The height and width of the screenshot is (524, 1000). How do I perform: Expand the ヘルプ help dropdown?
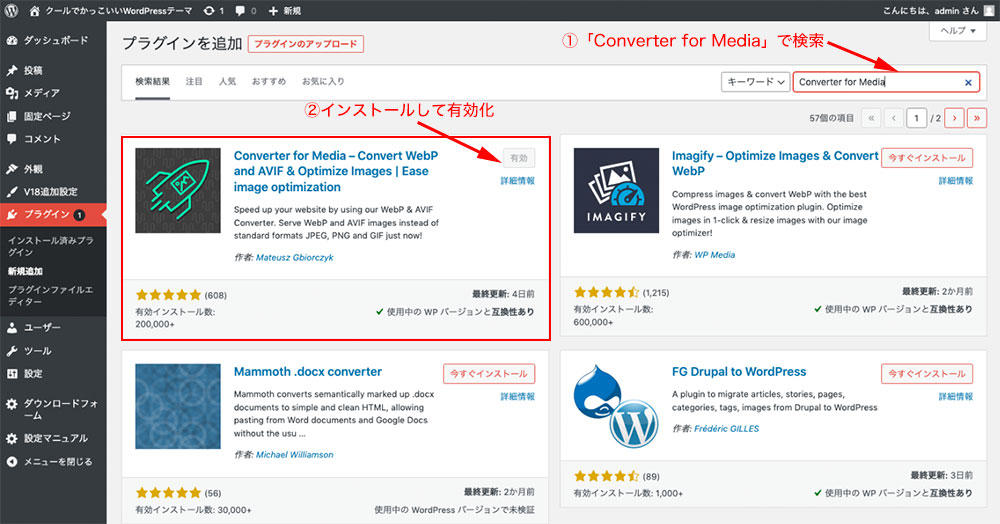click(x=957, y=31)
